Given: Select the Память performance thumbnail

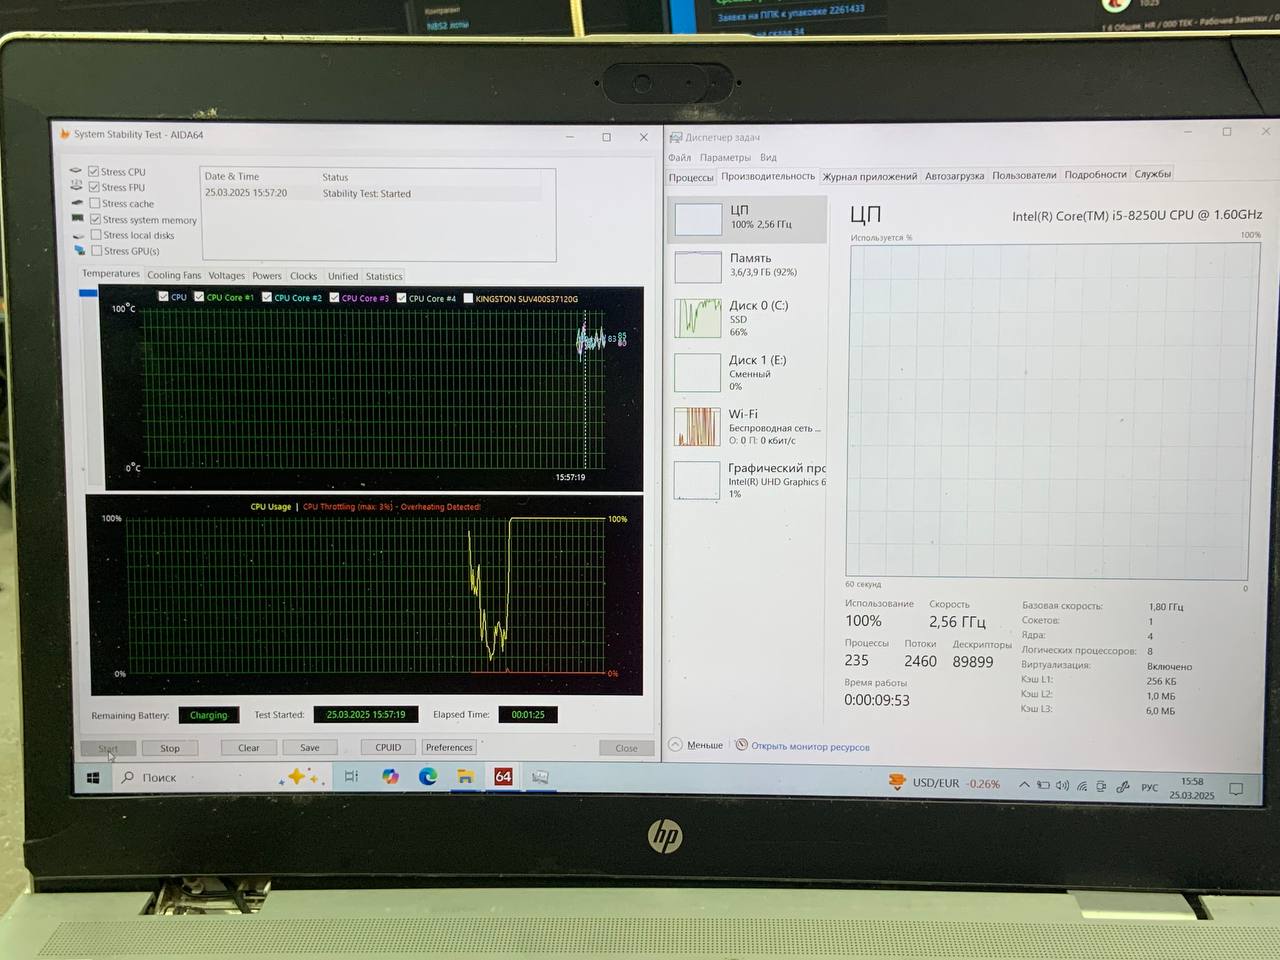Looking at the screenshot, I should tap(747, 265).
